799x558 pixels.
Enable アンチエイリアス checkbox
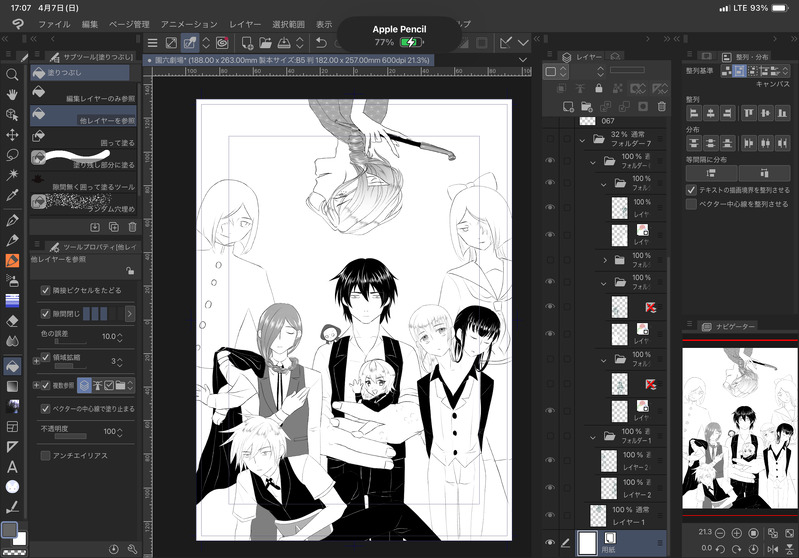tap(45, 456)
